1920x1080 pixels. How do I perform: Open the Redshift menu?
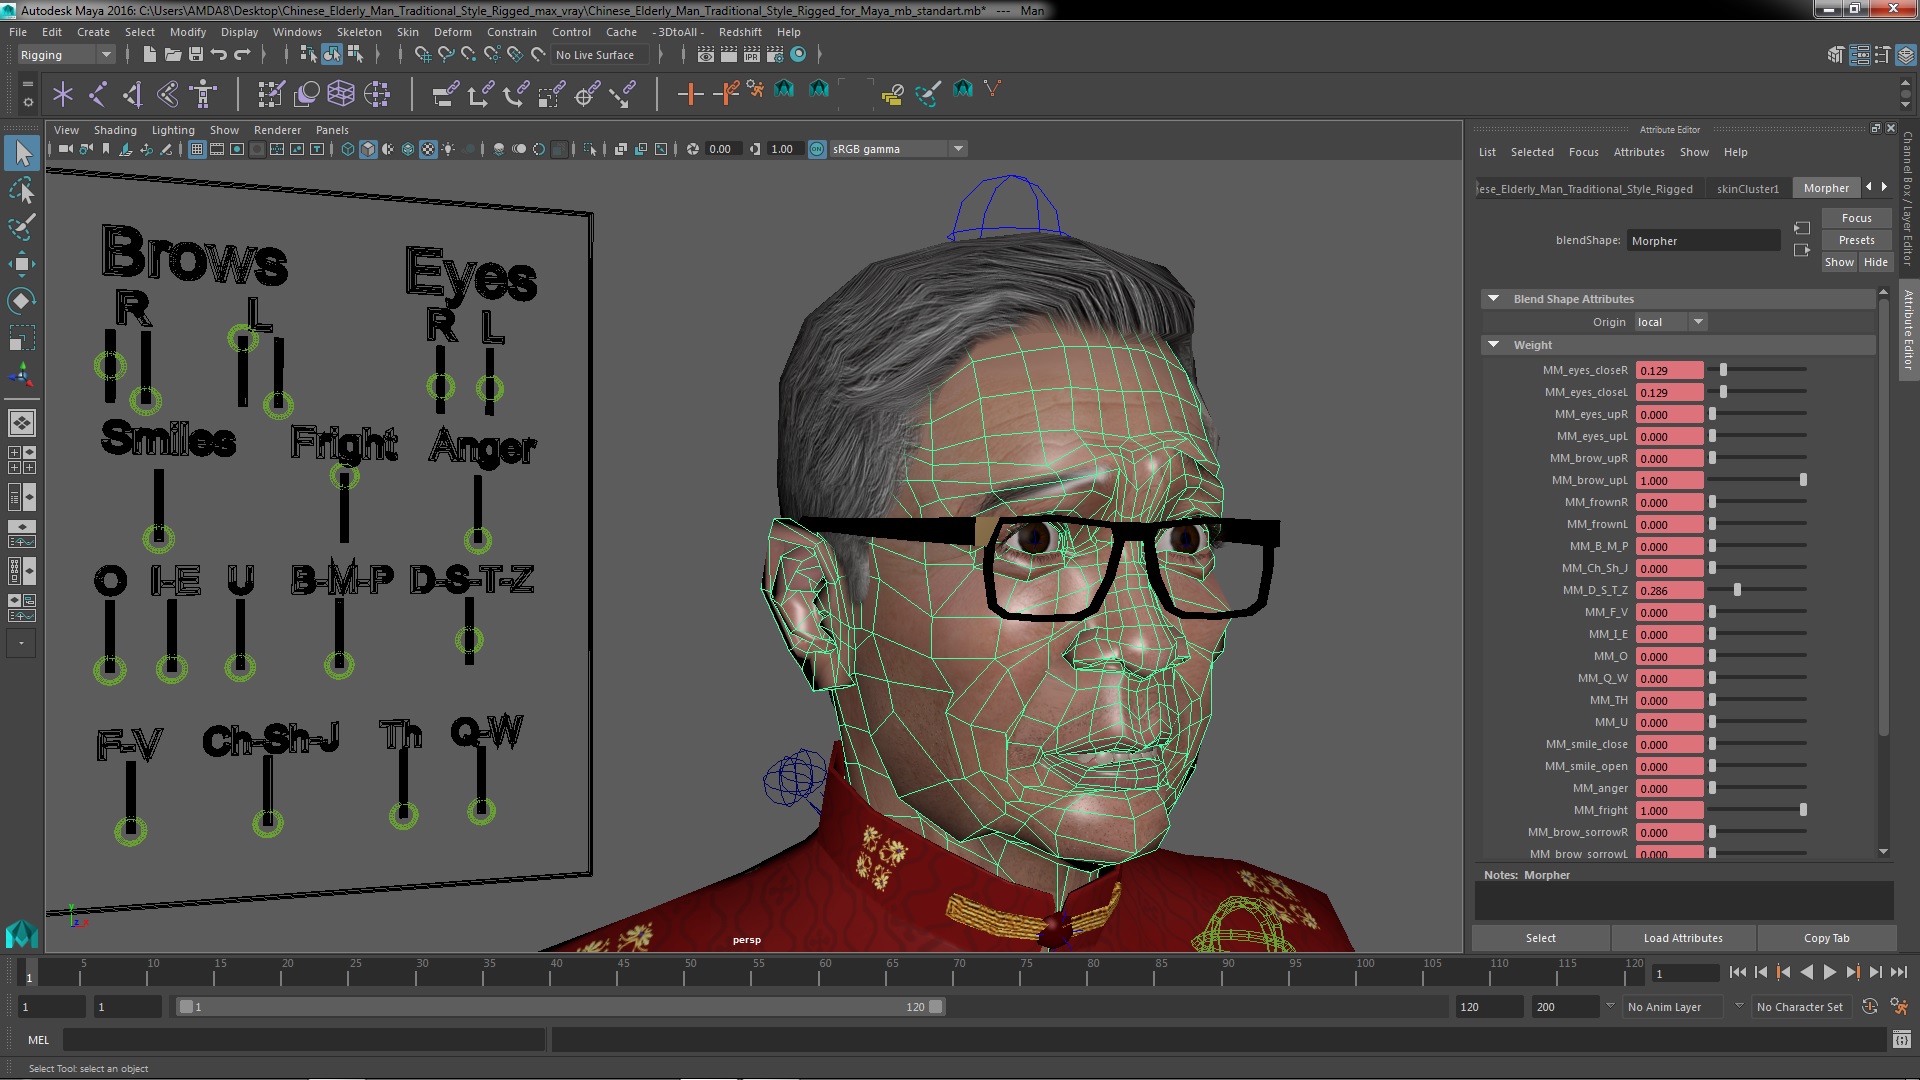[740, 32]
